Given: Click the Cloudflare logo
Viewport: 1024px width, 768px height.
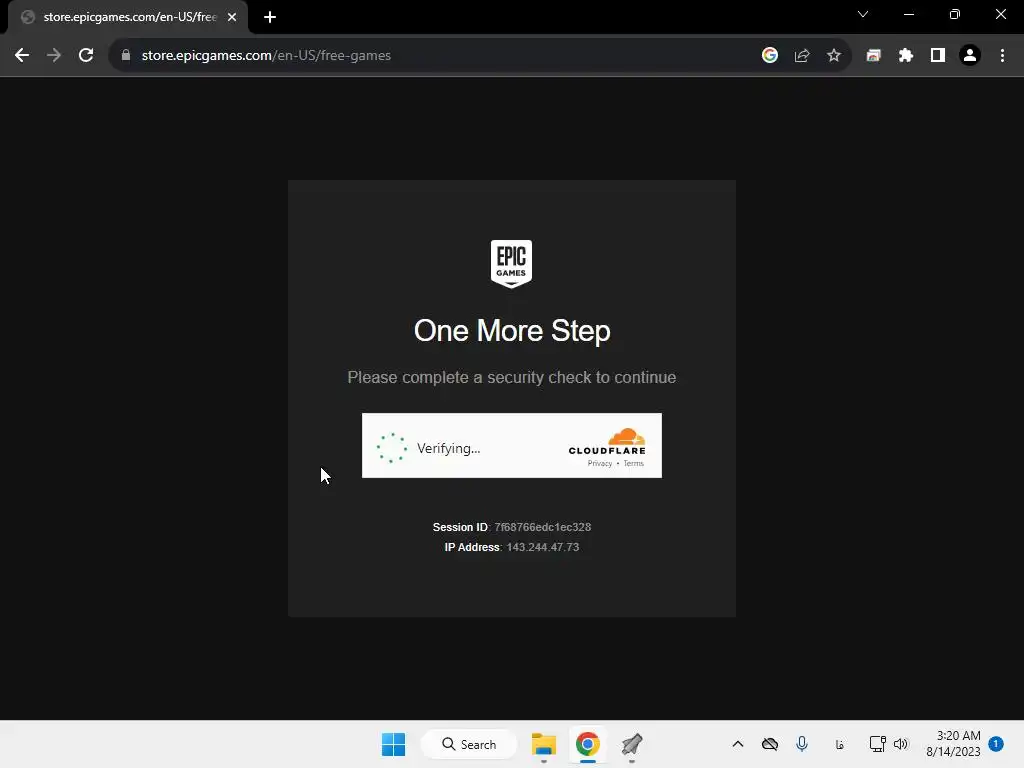Looking at the screenshot, I should tap(607, 441).
